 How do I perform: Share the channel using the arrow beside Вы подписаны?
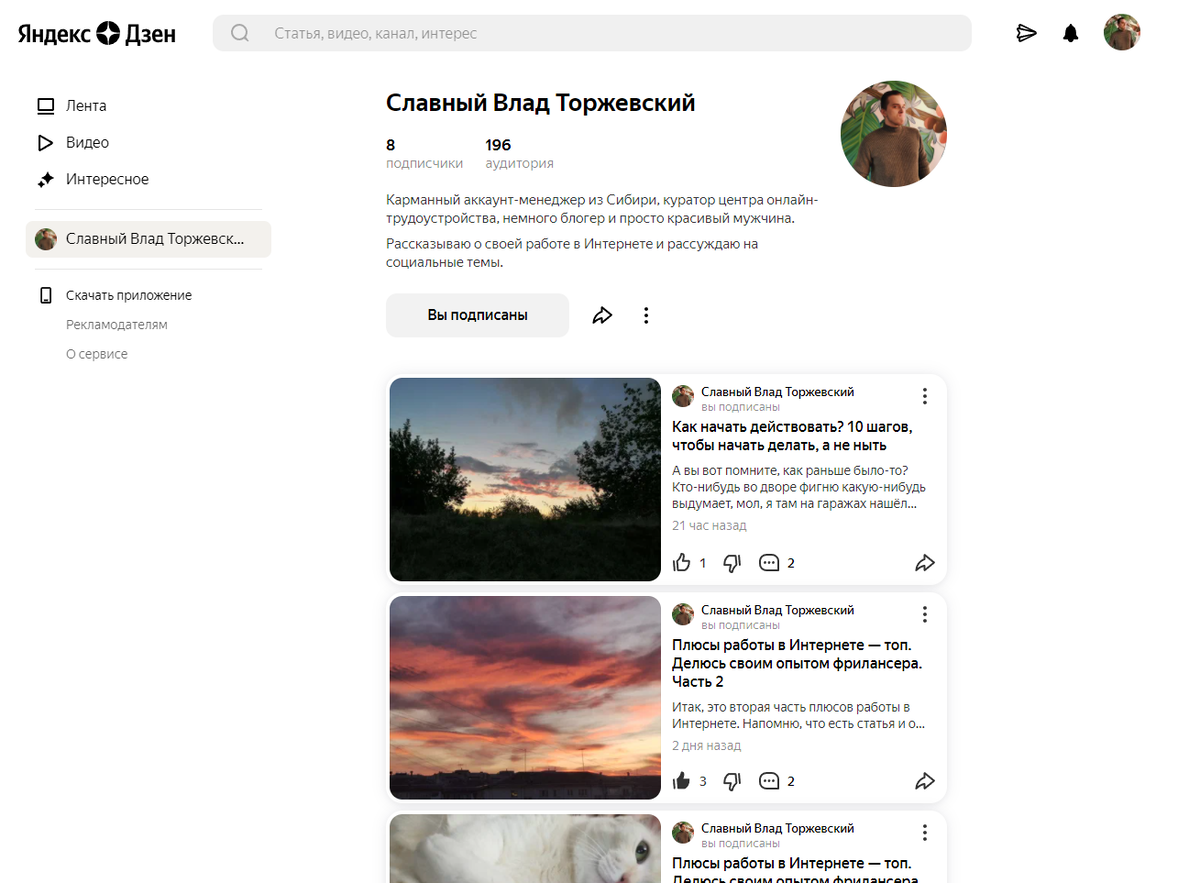click(602, 316)
